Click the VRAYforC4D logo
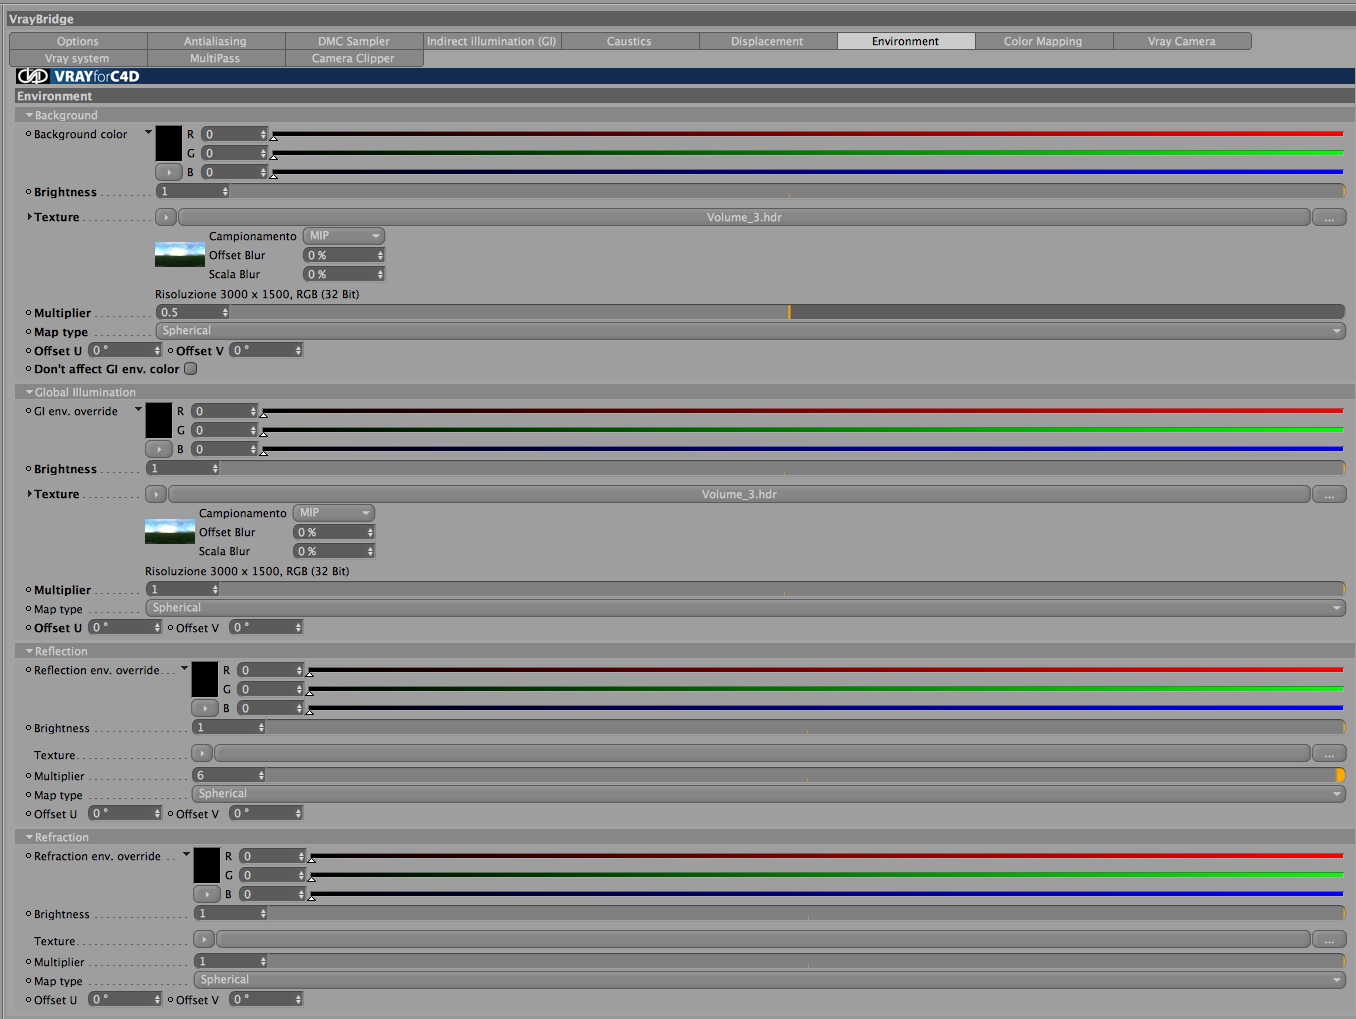This screenshot has height=1019, width=1356. click(x=78, y=76)
